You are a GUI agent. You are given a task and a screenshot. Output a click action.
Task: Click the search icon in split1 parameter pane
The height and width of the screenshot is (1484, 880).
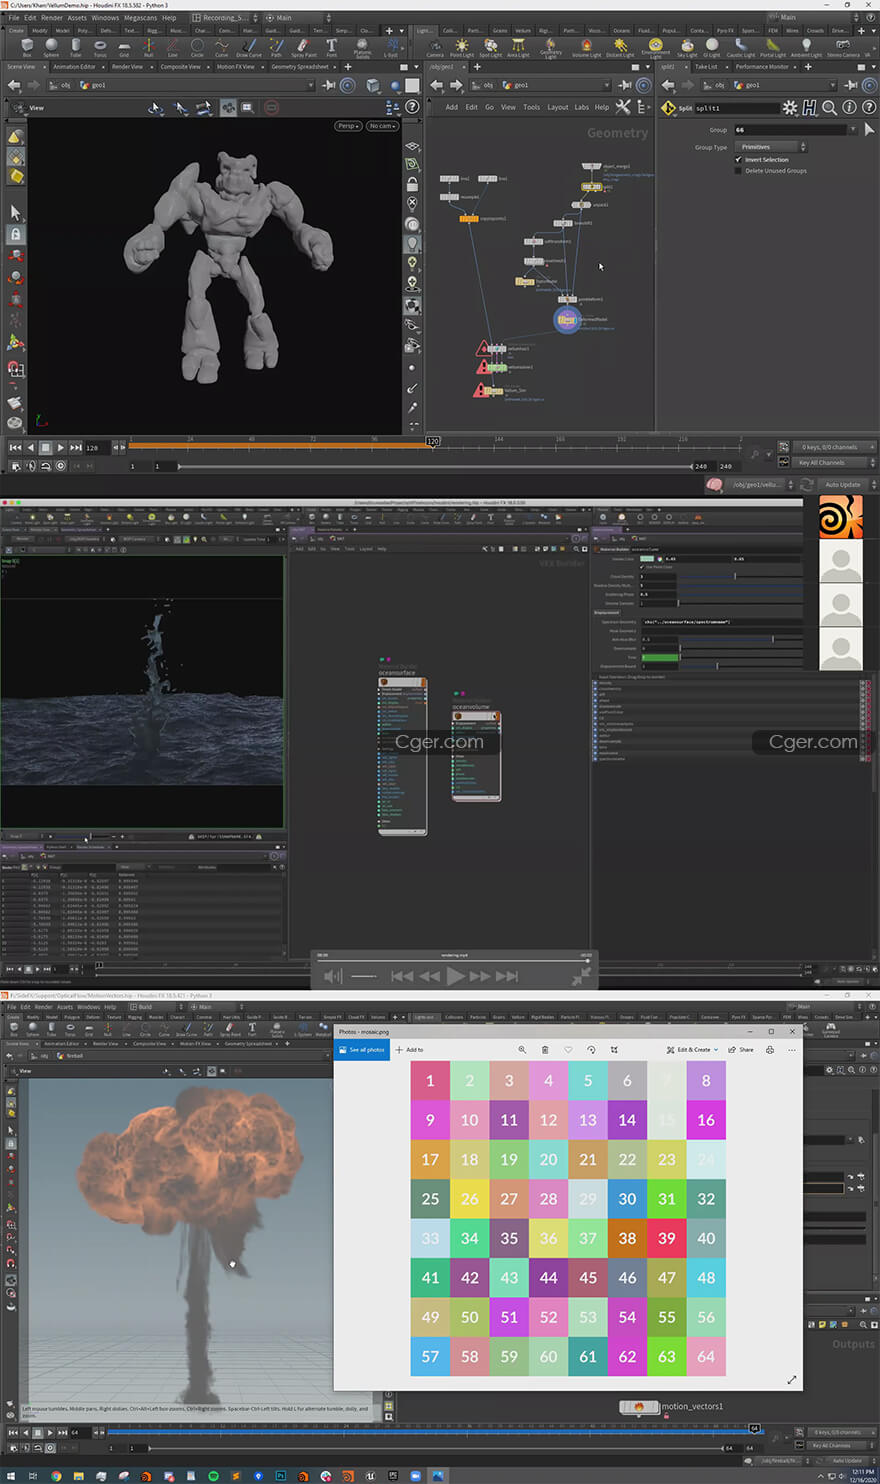(830, 108)
